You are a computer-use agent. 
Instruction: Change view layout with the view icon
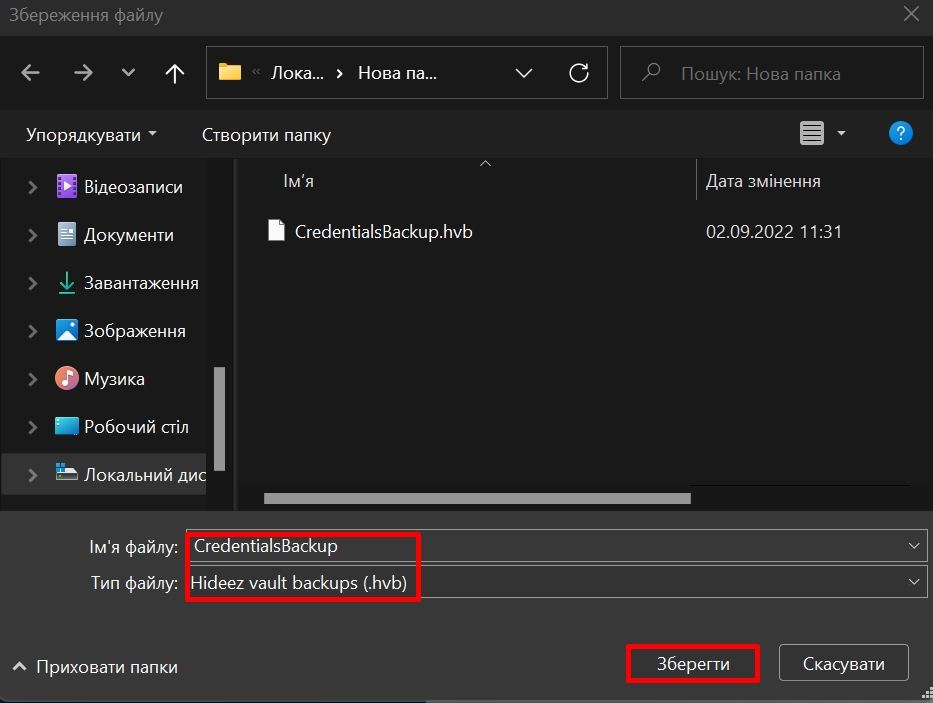point(812,133)
